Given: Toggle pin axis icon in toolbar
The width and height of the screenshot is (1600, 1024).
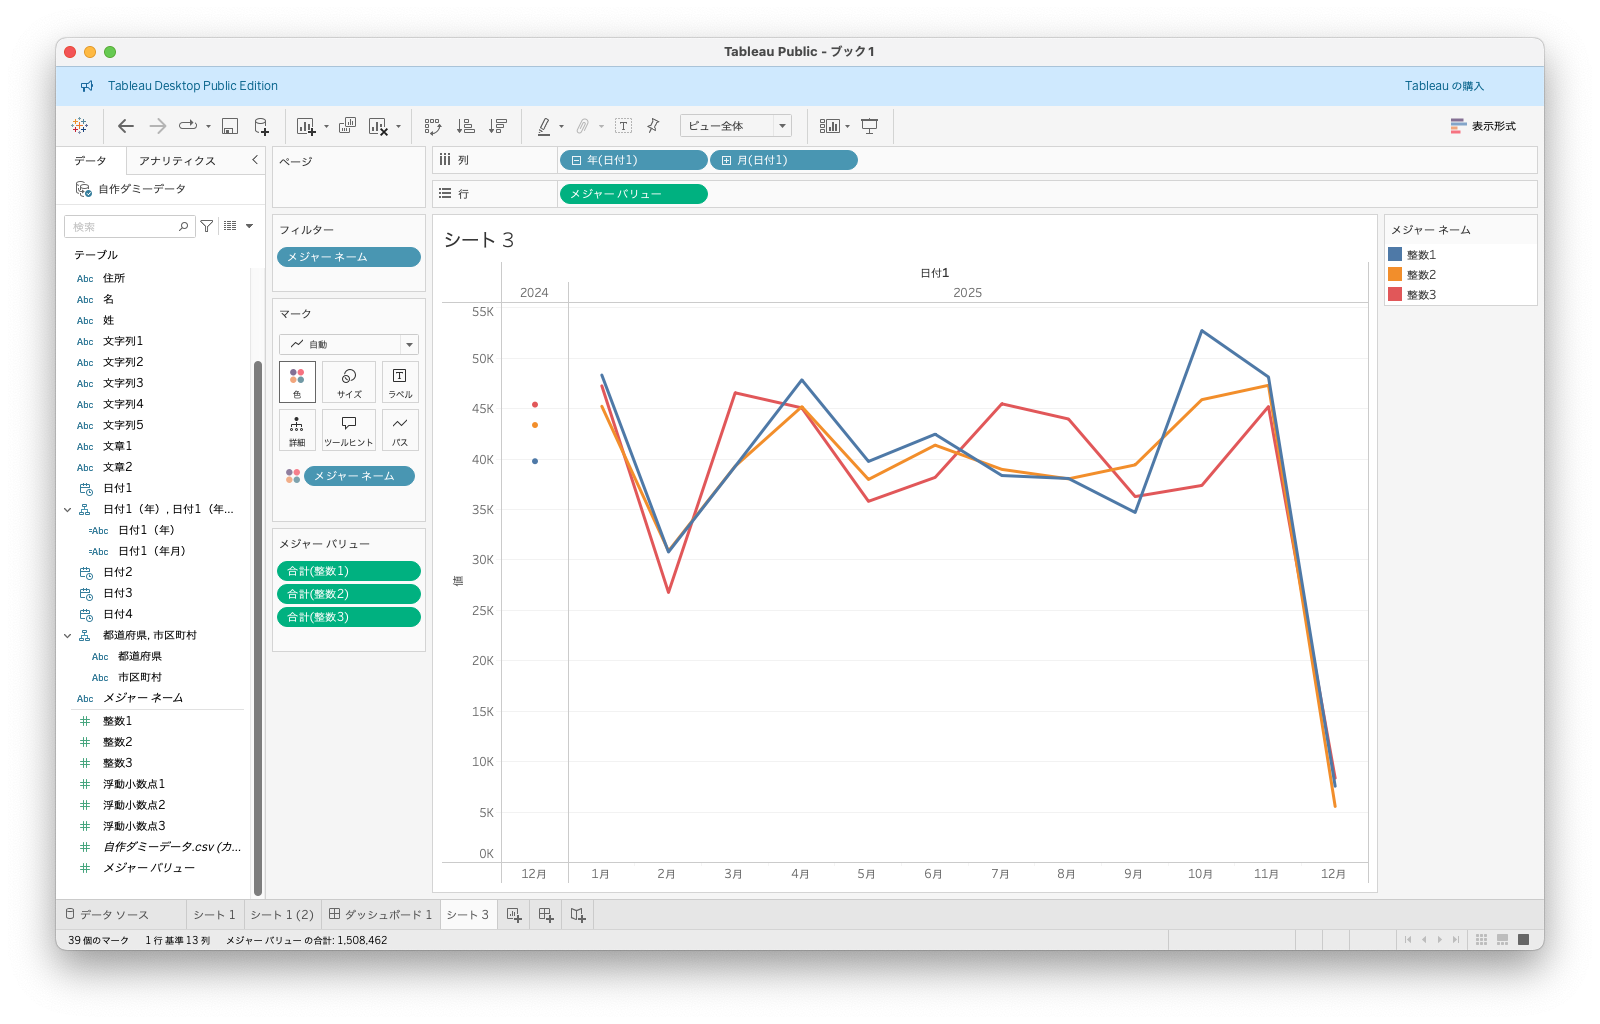Looking at the screenshot, I should 653,126.
